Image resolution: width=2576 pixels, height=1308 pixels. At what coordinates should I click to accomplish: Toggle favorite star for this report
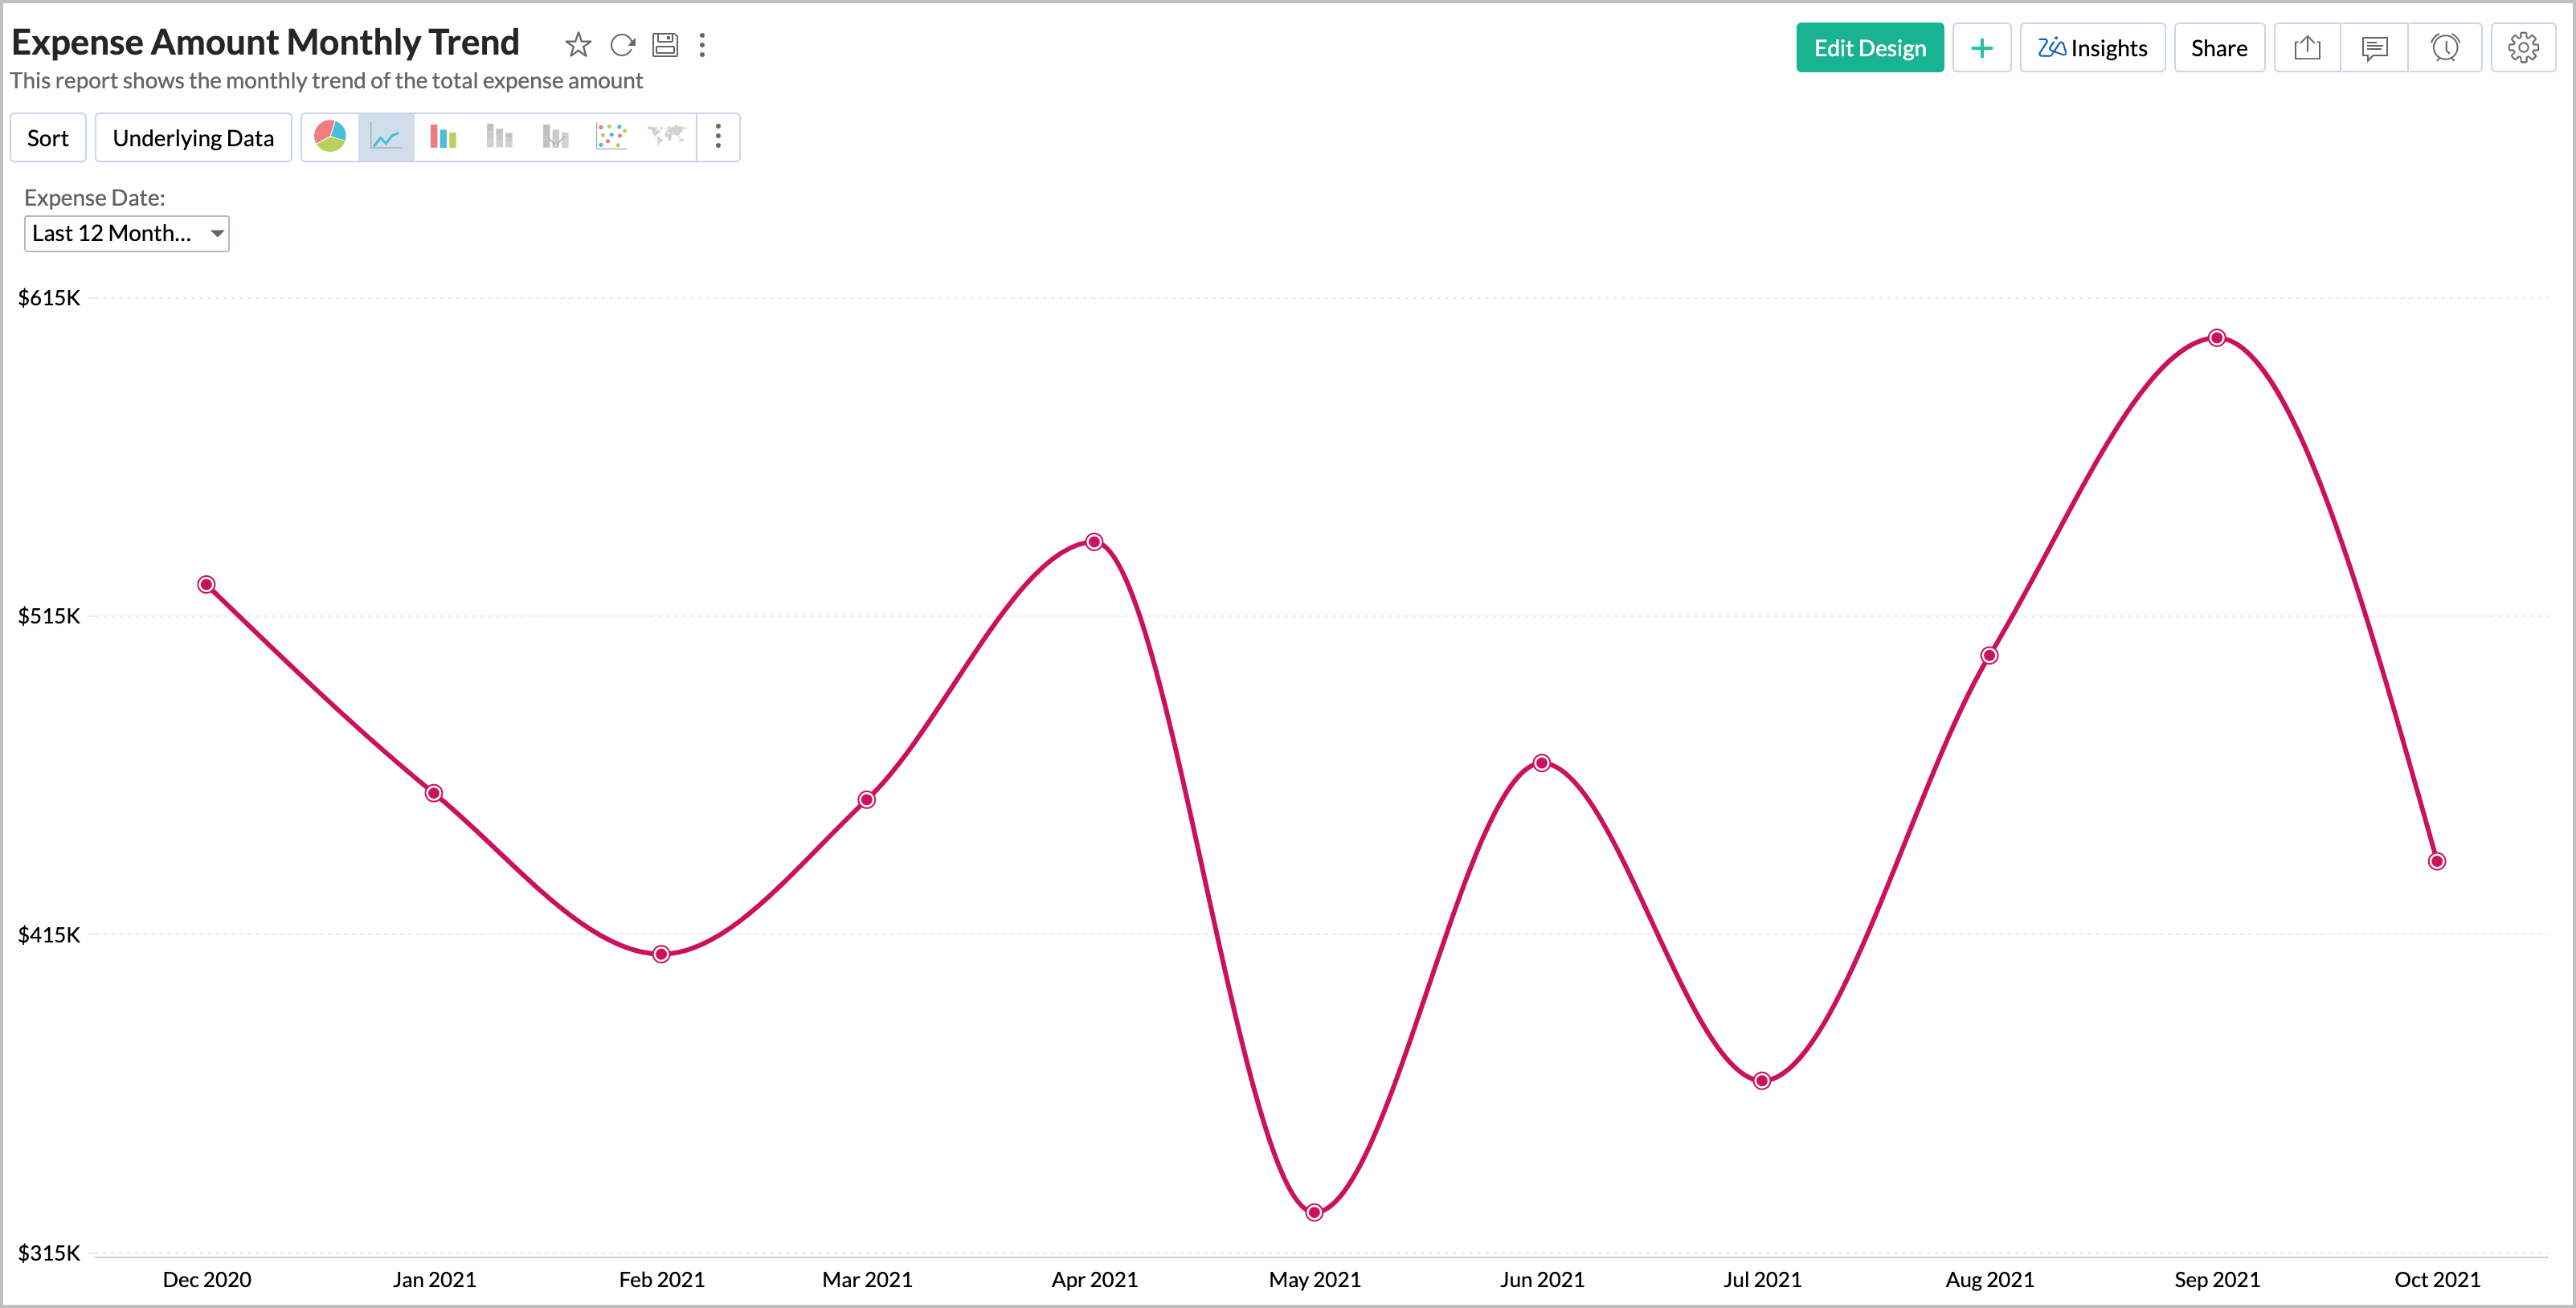click(x=578, y=45)
